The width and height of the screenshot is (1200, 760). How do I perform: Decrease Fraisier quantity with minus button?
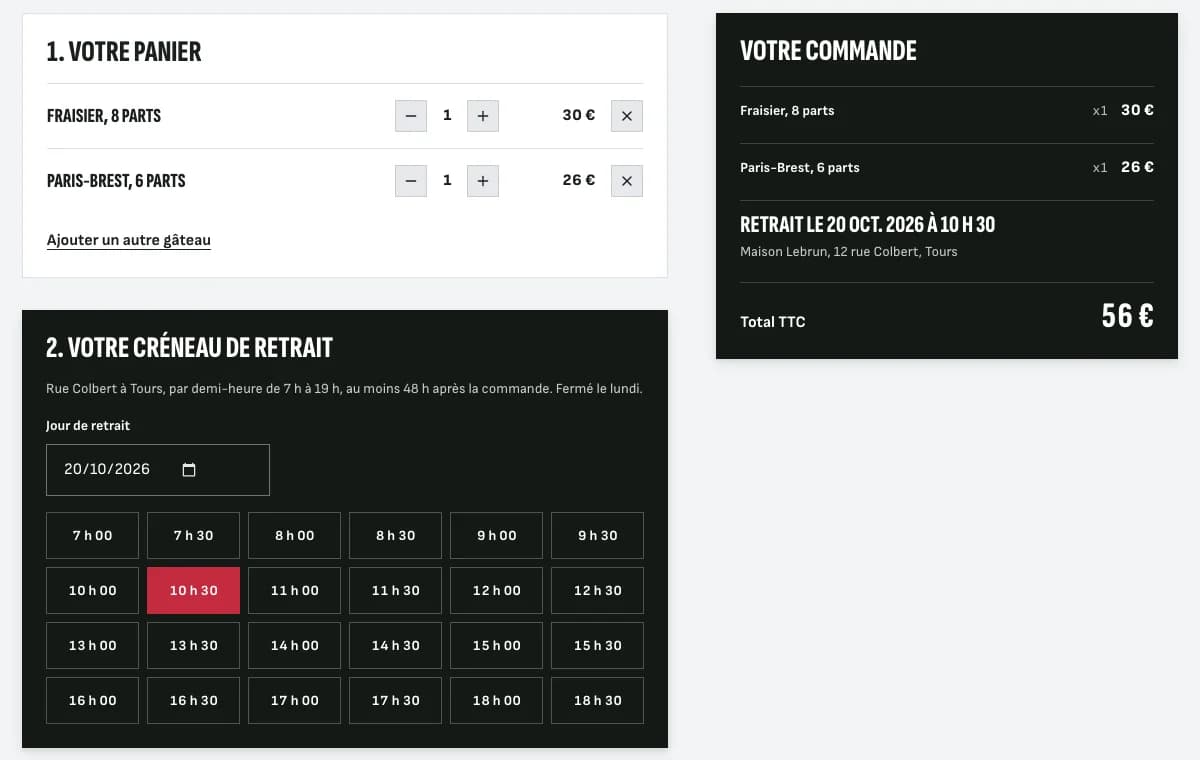[411, 116]
